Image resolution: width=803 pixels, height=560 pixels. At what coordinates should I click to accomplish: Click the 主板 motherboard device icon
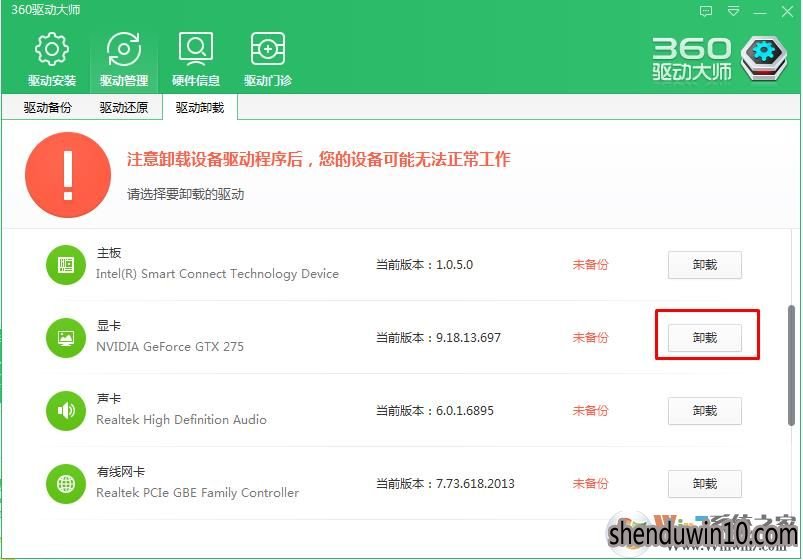point(66,265)
